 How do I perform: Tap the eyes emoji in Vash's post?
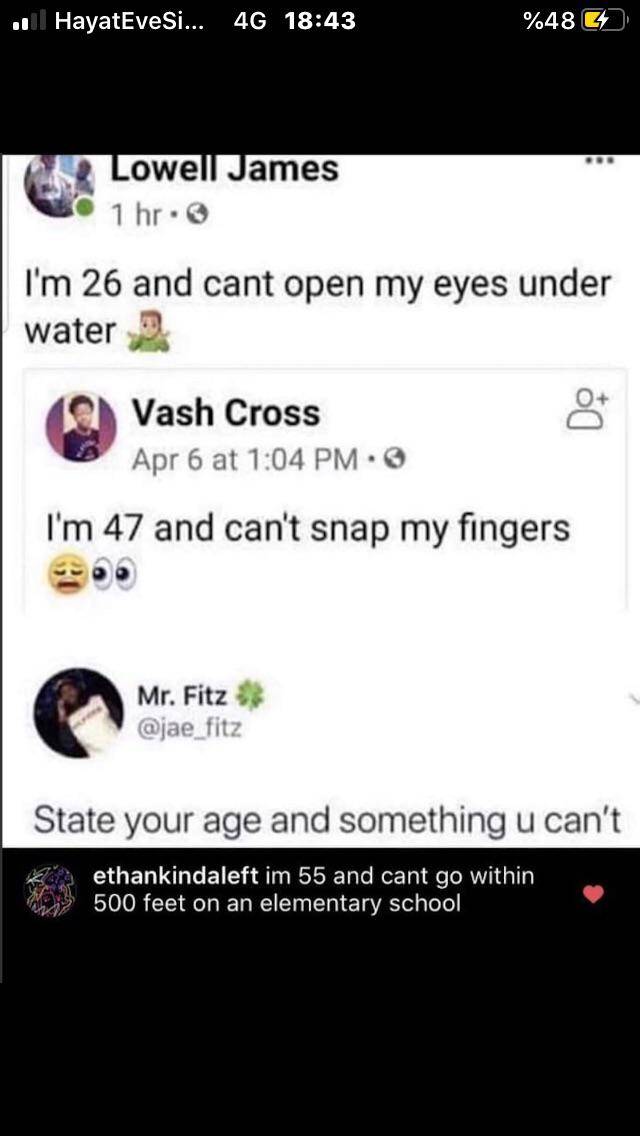[x=111, y=576]
